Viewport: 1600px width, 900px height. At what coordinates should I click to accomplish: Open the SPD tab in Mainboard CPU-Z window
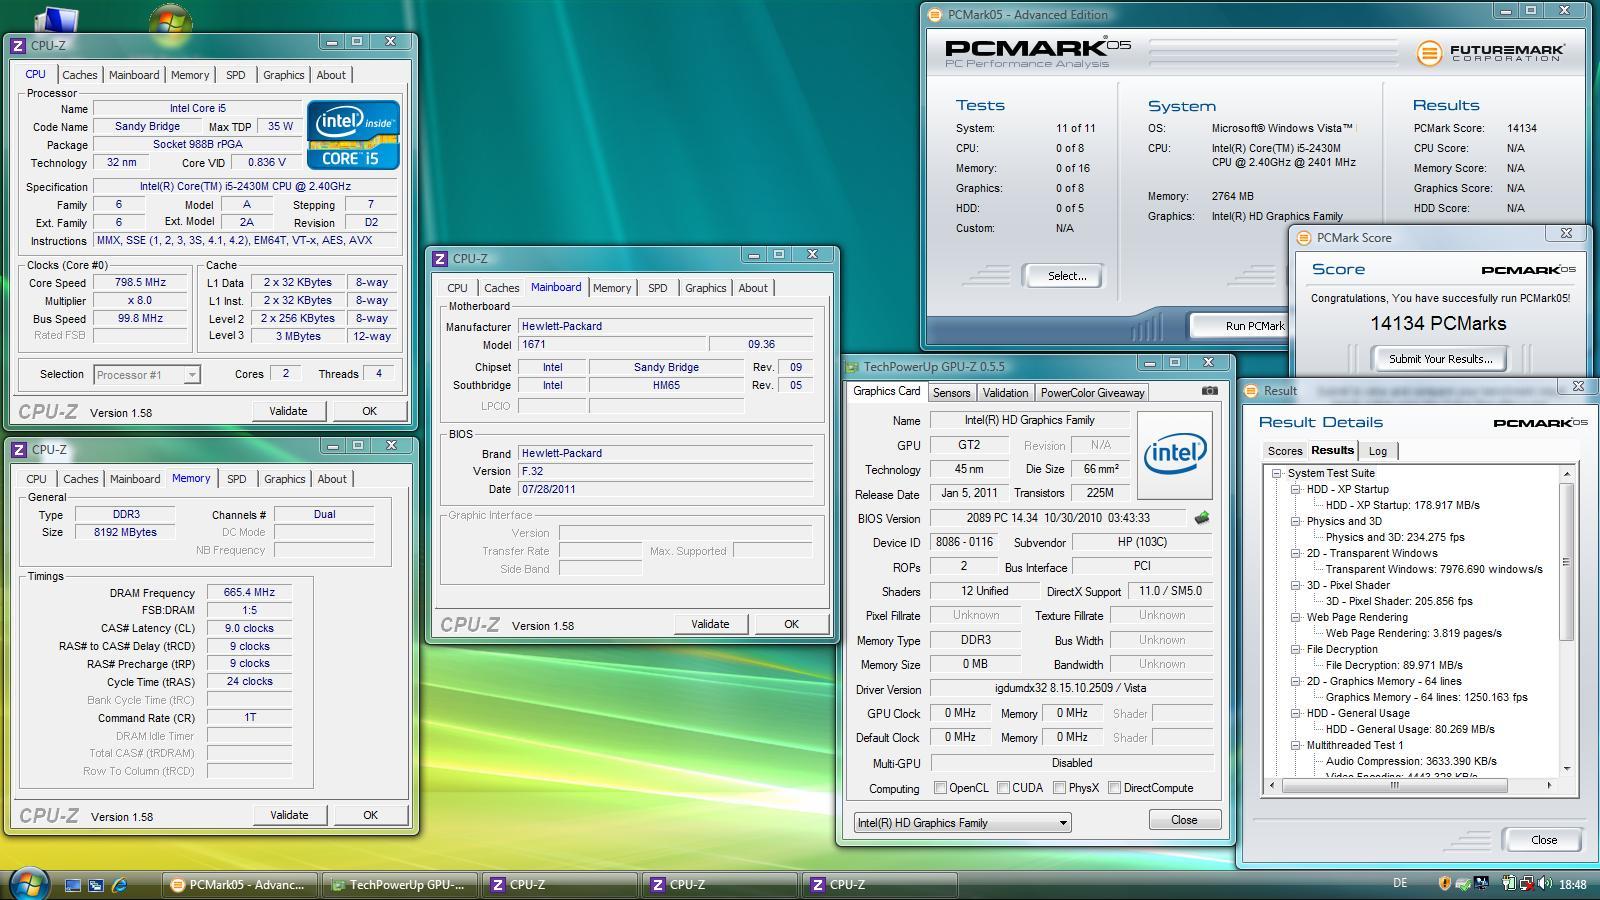click(x=657, y=288)
